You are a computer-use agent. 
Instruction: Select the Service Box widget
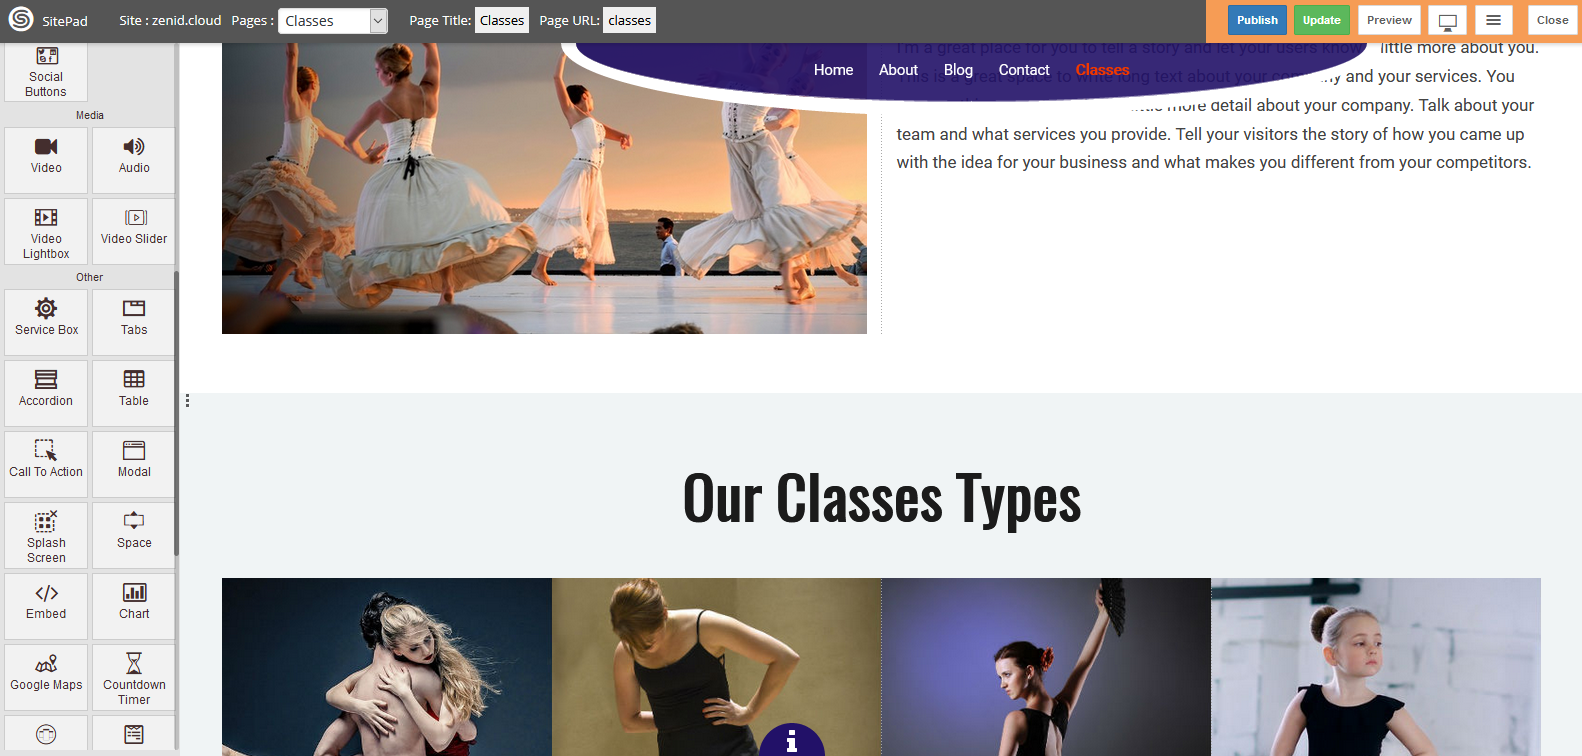[x=46, y=322]
